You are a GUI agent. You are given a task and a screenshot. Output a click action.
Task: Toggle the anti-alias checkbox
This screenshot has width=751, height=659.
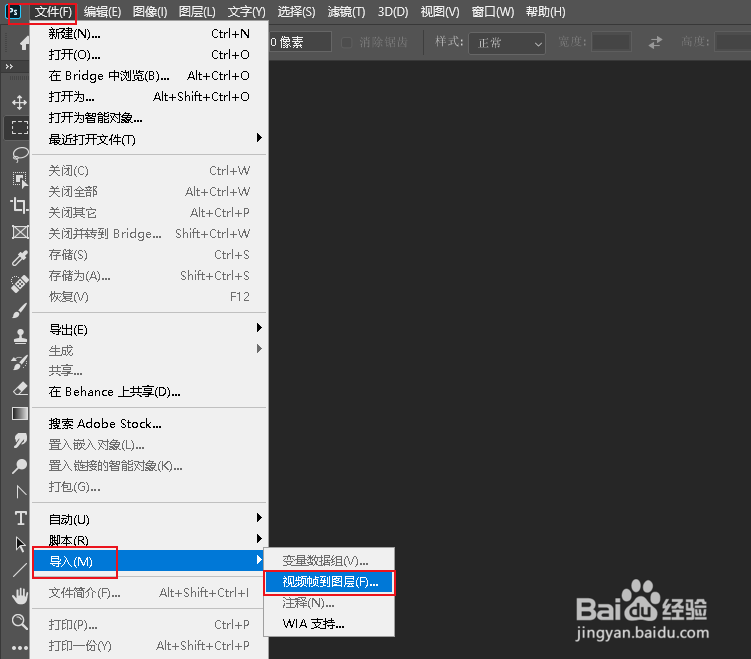point(346,42)
